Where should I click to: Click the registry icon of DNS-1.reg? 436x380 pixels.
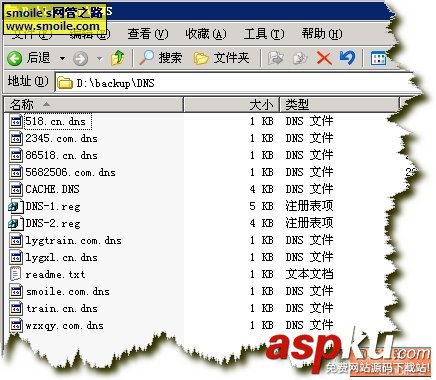point(16,206)
